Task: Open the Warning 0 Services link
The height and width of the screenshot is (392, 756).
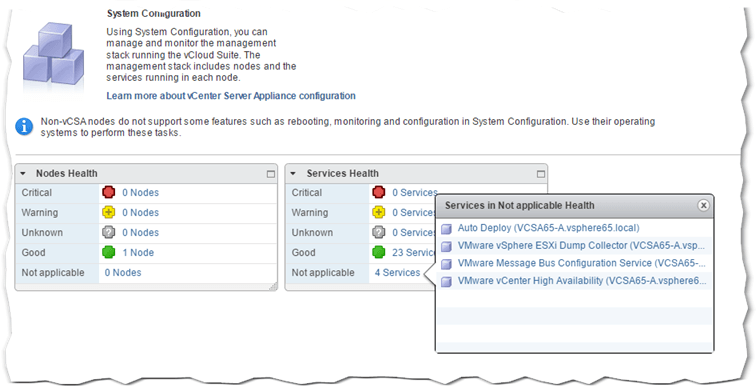Action: (413, 212)
